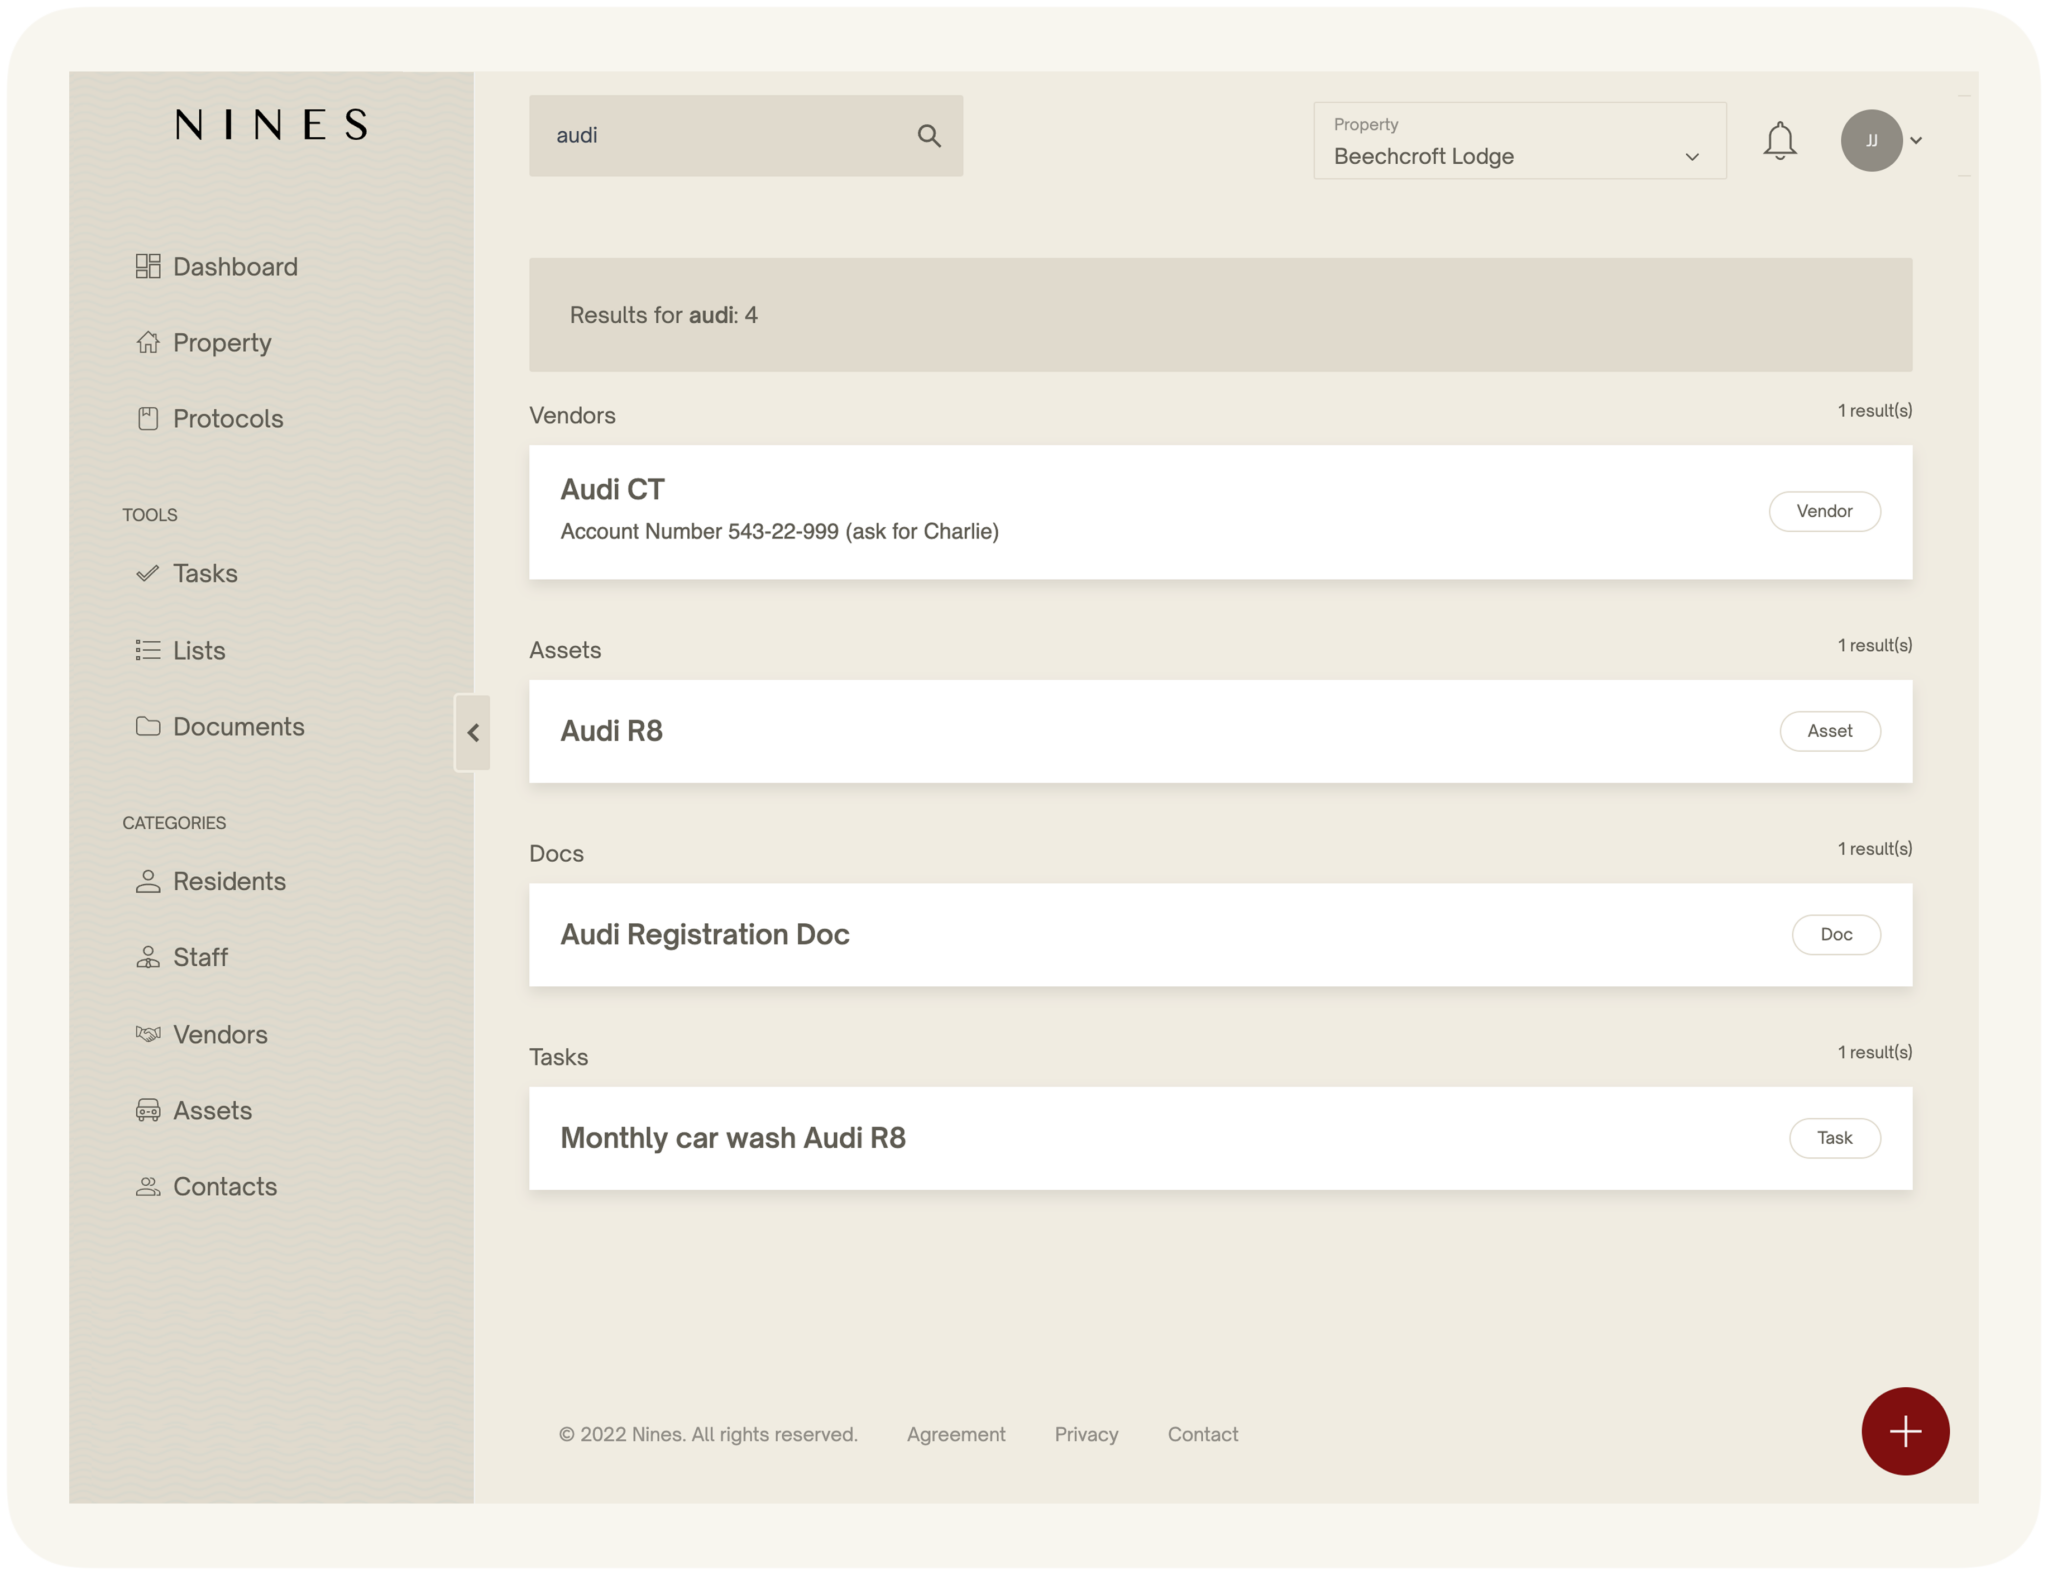Open Documents via the folder icon
Viewport: 2048px width, 1575px height.
(x=147, y=726)
